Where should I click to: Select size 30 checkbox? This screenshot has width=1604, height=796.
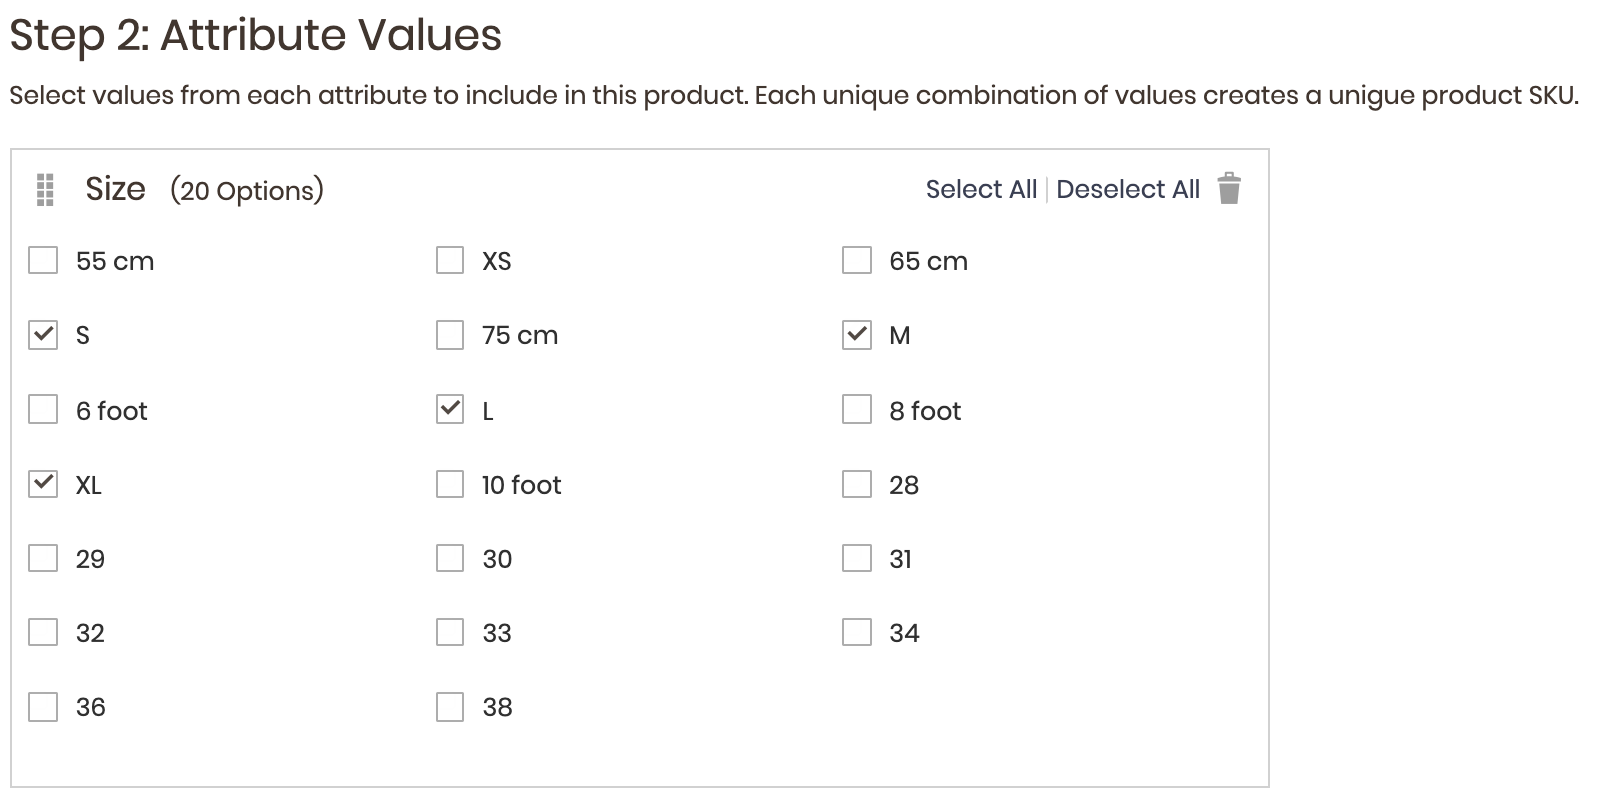click(450, 558)
